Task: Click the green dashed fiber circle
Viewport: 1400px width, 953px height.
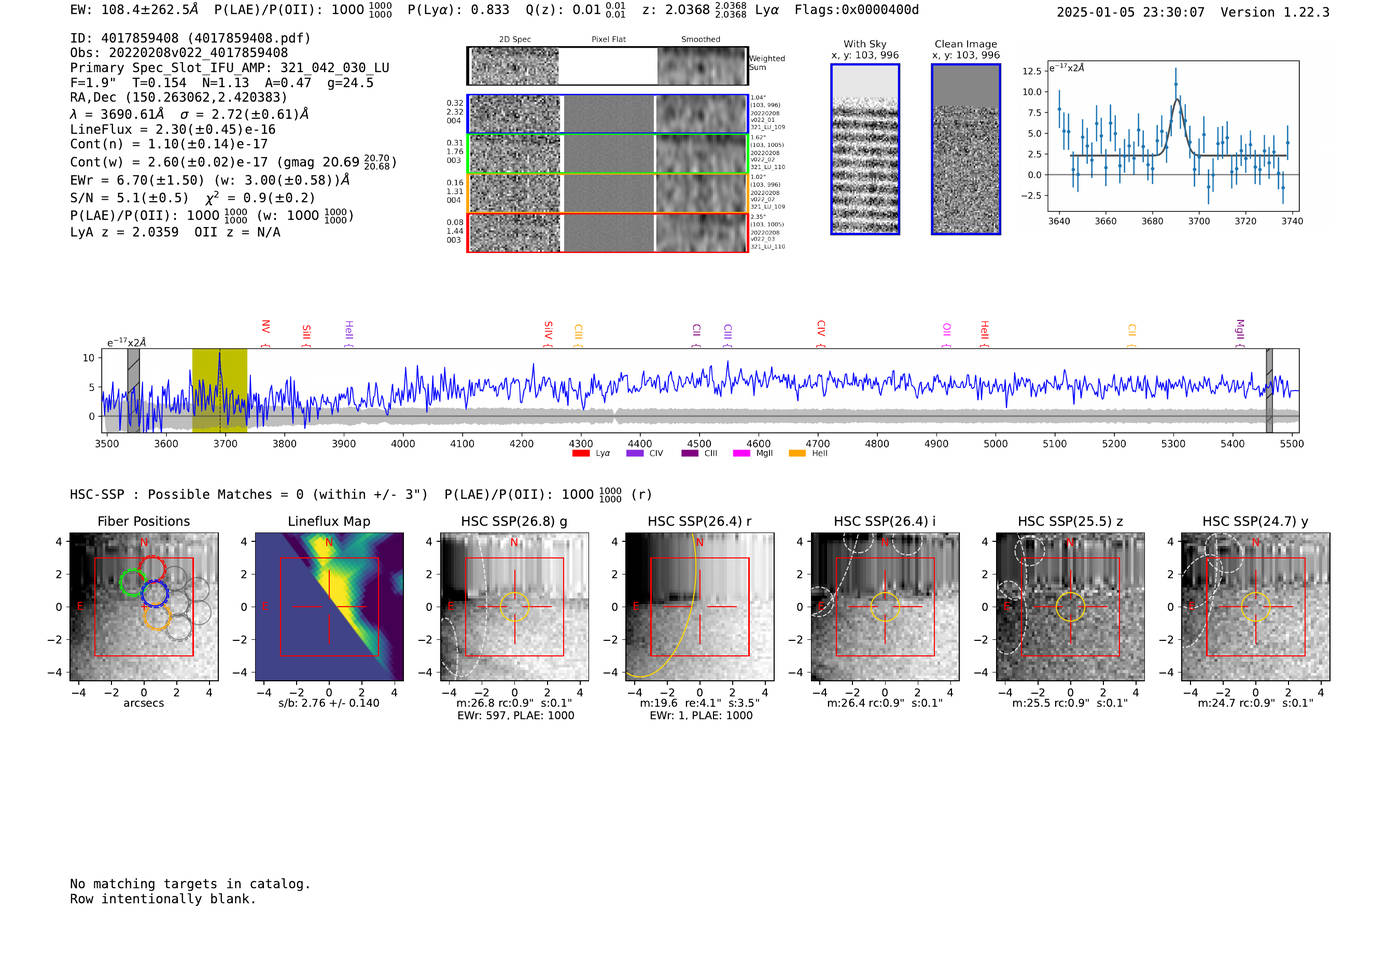Action: pyautogui.click(x=132, y=582)
